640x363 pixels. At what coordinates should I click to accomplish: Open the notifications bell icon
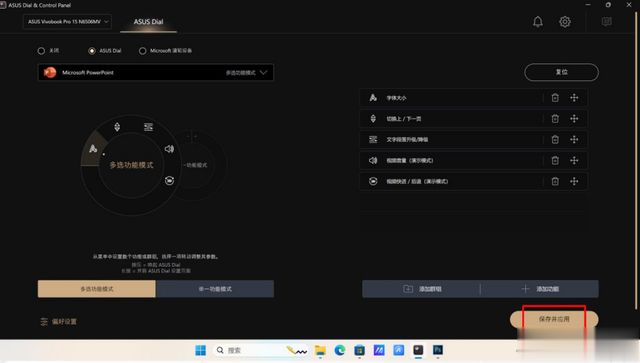point(538,22)
